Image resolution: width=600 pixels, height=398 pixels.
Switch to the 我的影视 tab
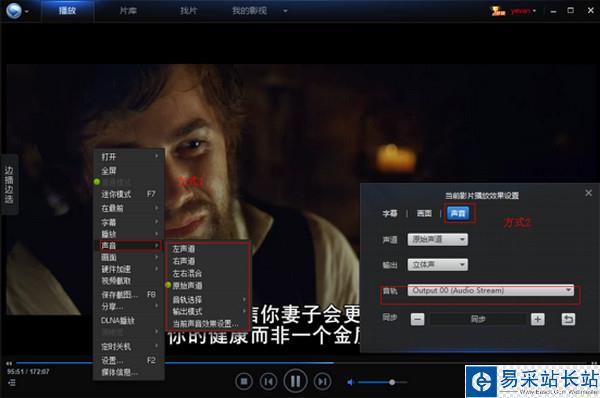pyautogui.click(x=249, y=11)
